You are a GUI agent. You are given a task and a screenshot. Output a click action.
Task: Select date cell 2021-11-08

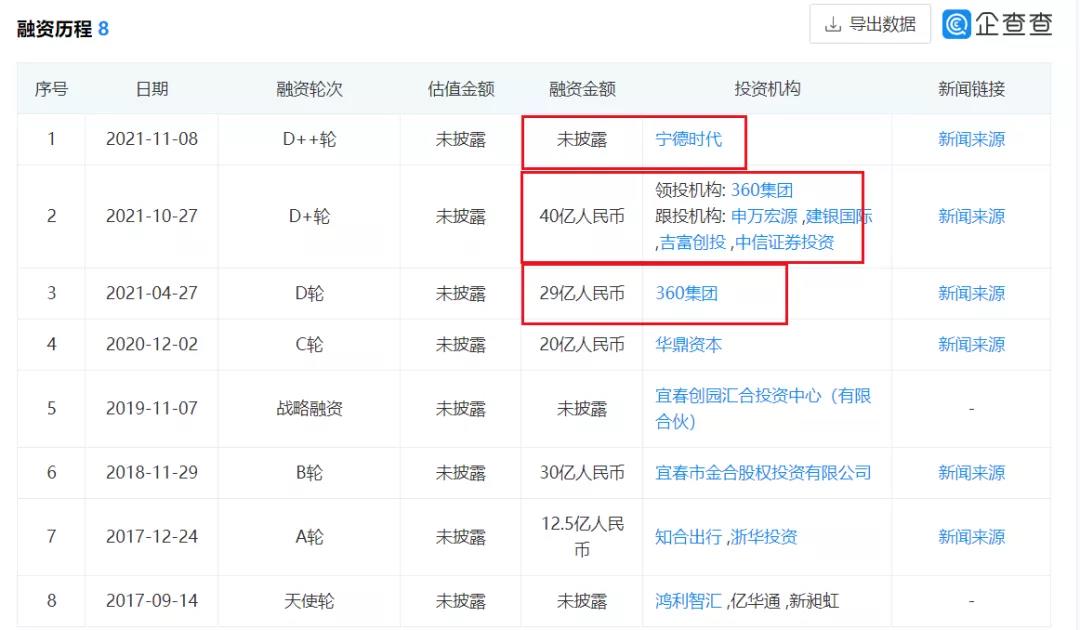point(152,139)
